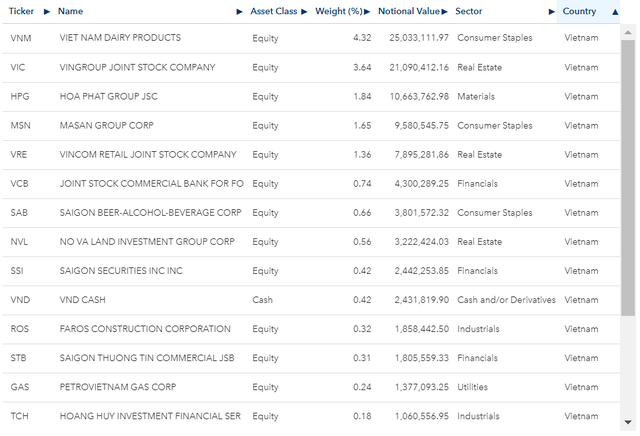This screenshot has width=640, height=436.
Task: Click notional value 2,431,819.90
Action: pos(421,300)
